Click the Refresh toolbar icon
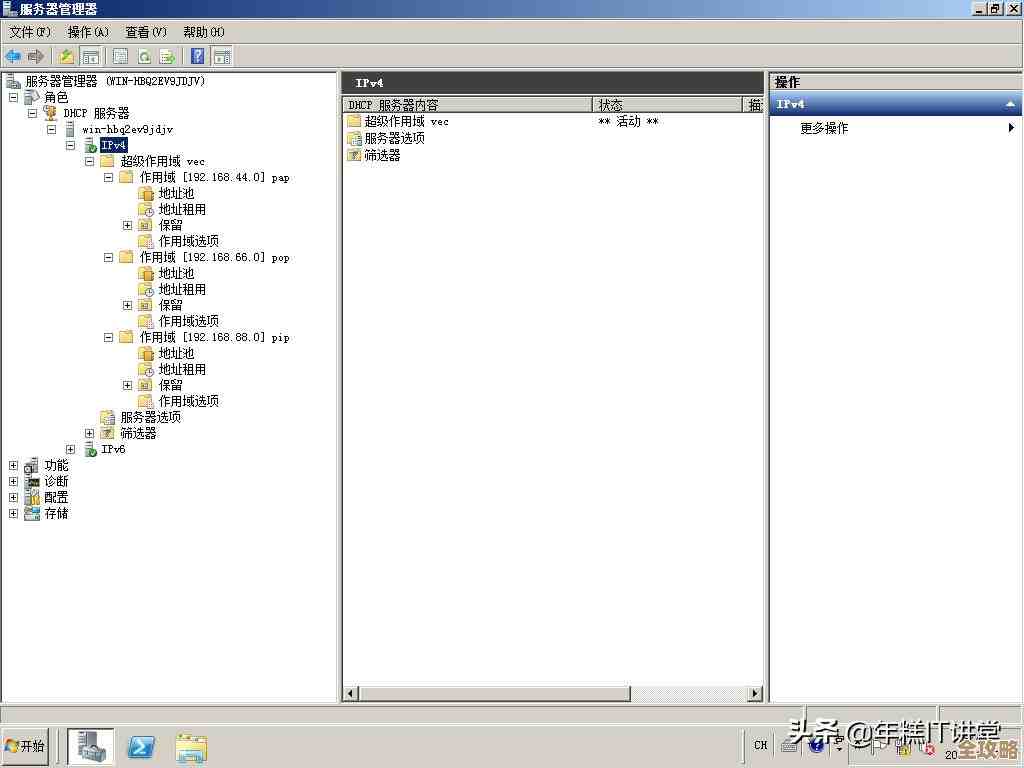 [144, 57]
